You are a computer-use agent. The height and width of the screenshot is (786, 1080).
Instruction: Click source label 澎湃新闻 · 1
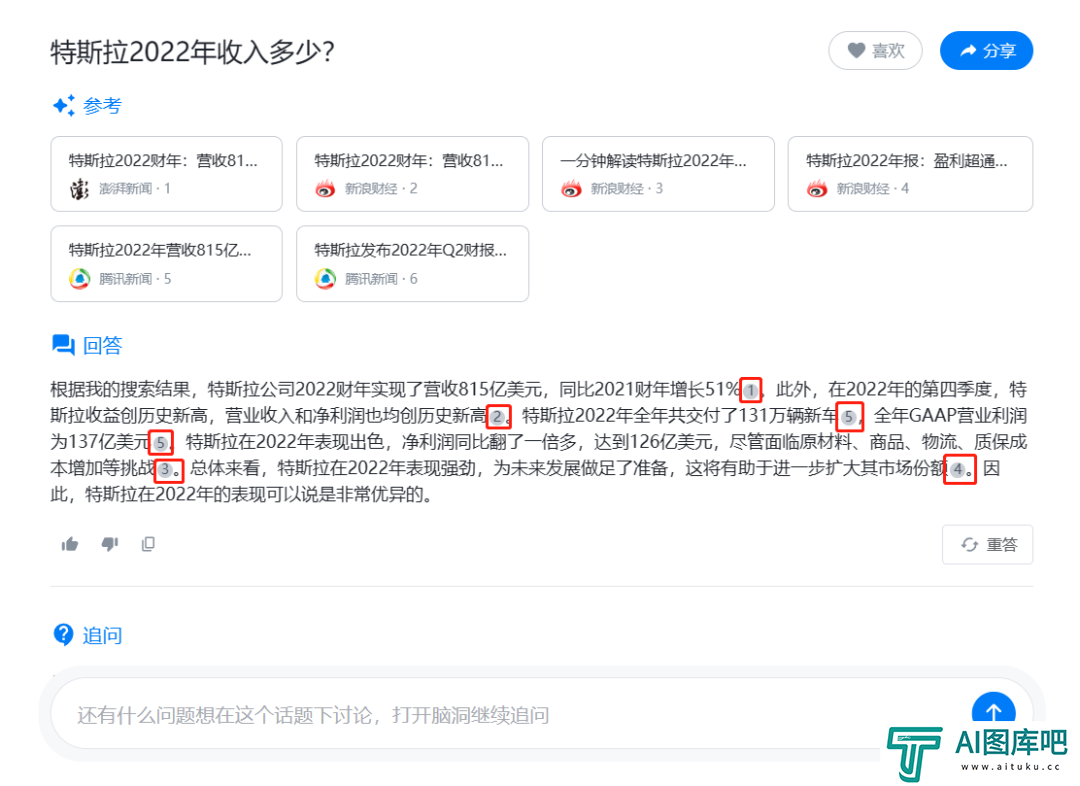point(135,189)
